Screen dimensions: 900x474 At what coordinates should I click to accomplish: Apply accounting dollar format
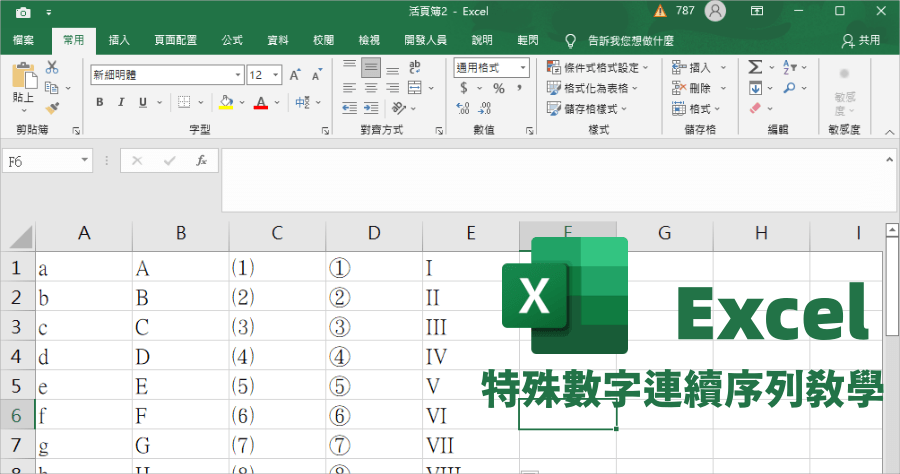[464, 88]
